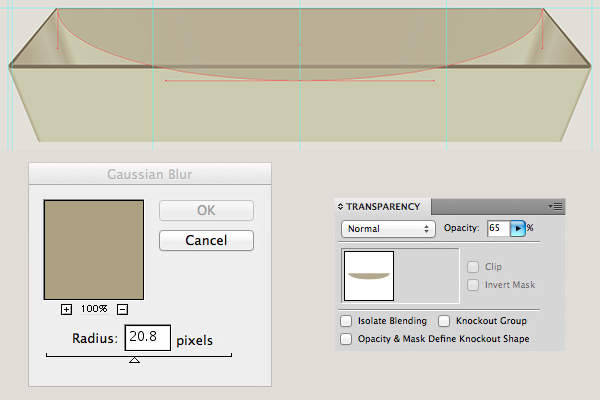Click the Gaussian Blur preview swatch
This screenshot has height=400, width=600.
pyautogui.click(x=94, y=250)
